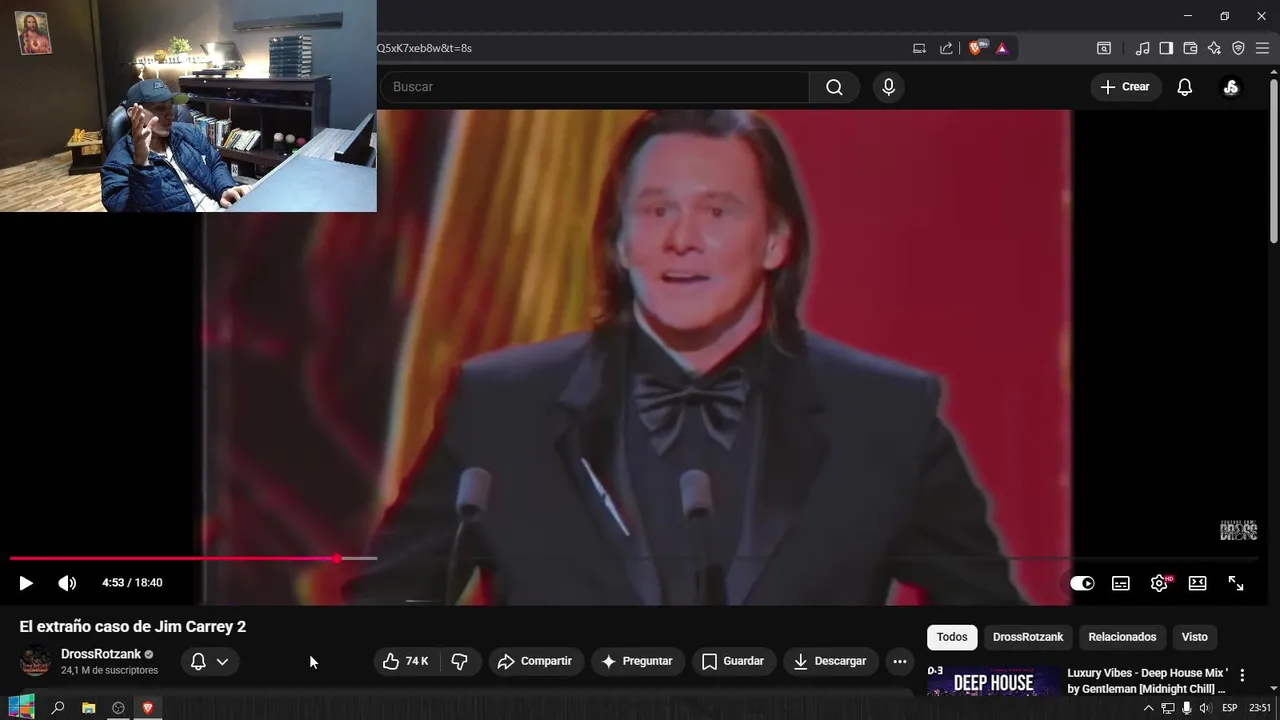Image resolution: width=1280 pixels, height=720 pixels.
Task: Expand the notification bell dropdown for DrossRotzank
Action: pos(210,661)
